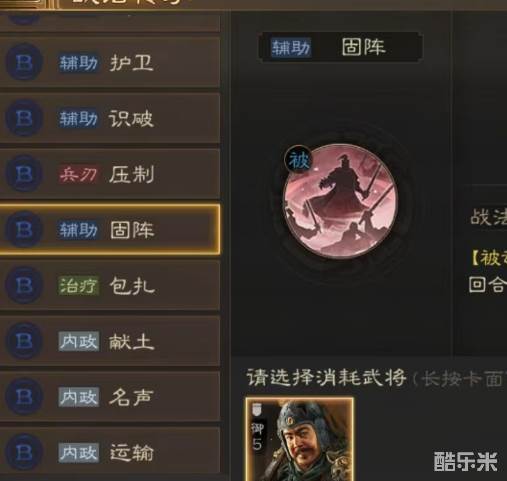Click the B grade icon beside 包扎
The width and height of the screenshot is (507, 481).
pyautogui.click(x=24, y=285)
